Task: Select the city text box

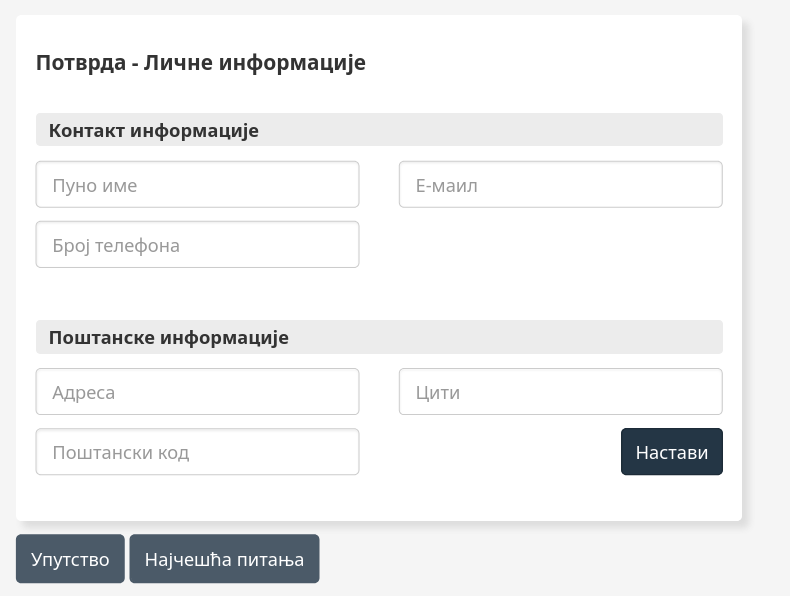Action: (561, 391)
